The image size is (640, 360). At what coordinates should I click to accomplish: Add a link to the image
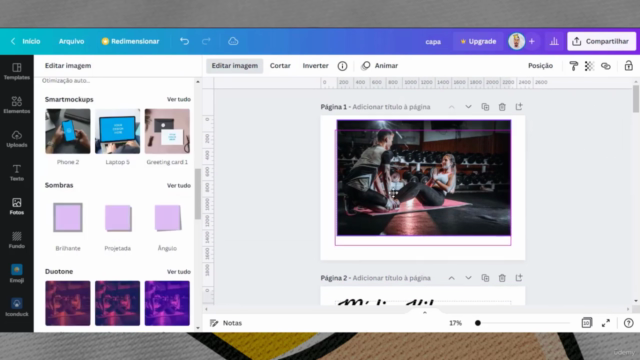pos(606,66)
